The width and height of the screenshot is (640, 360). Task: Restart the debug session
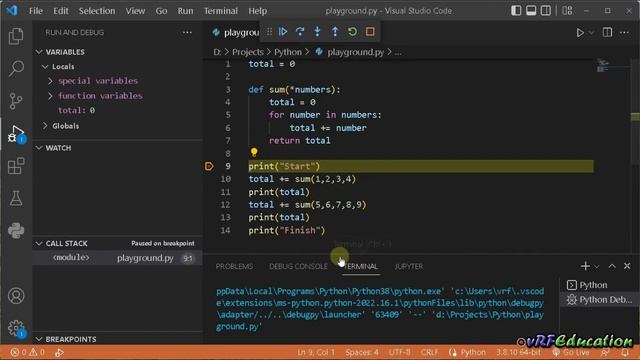[352, 31]
